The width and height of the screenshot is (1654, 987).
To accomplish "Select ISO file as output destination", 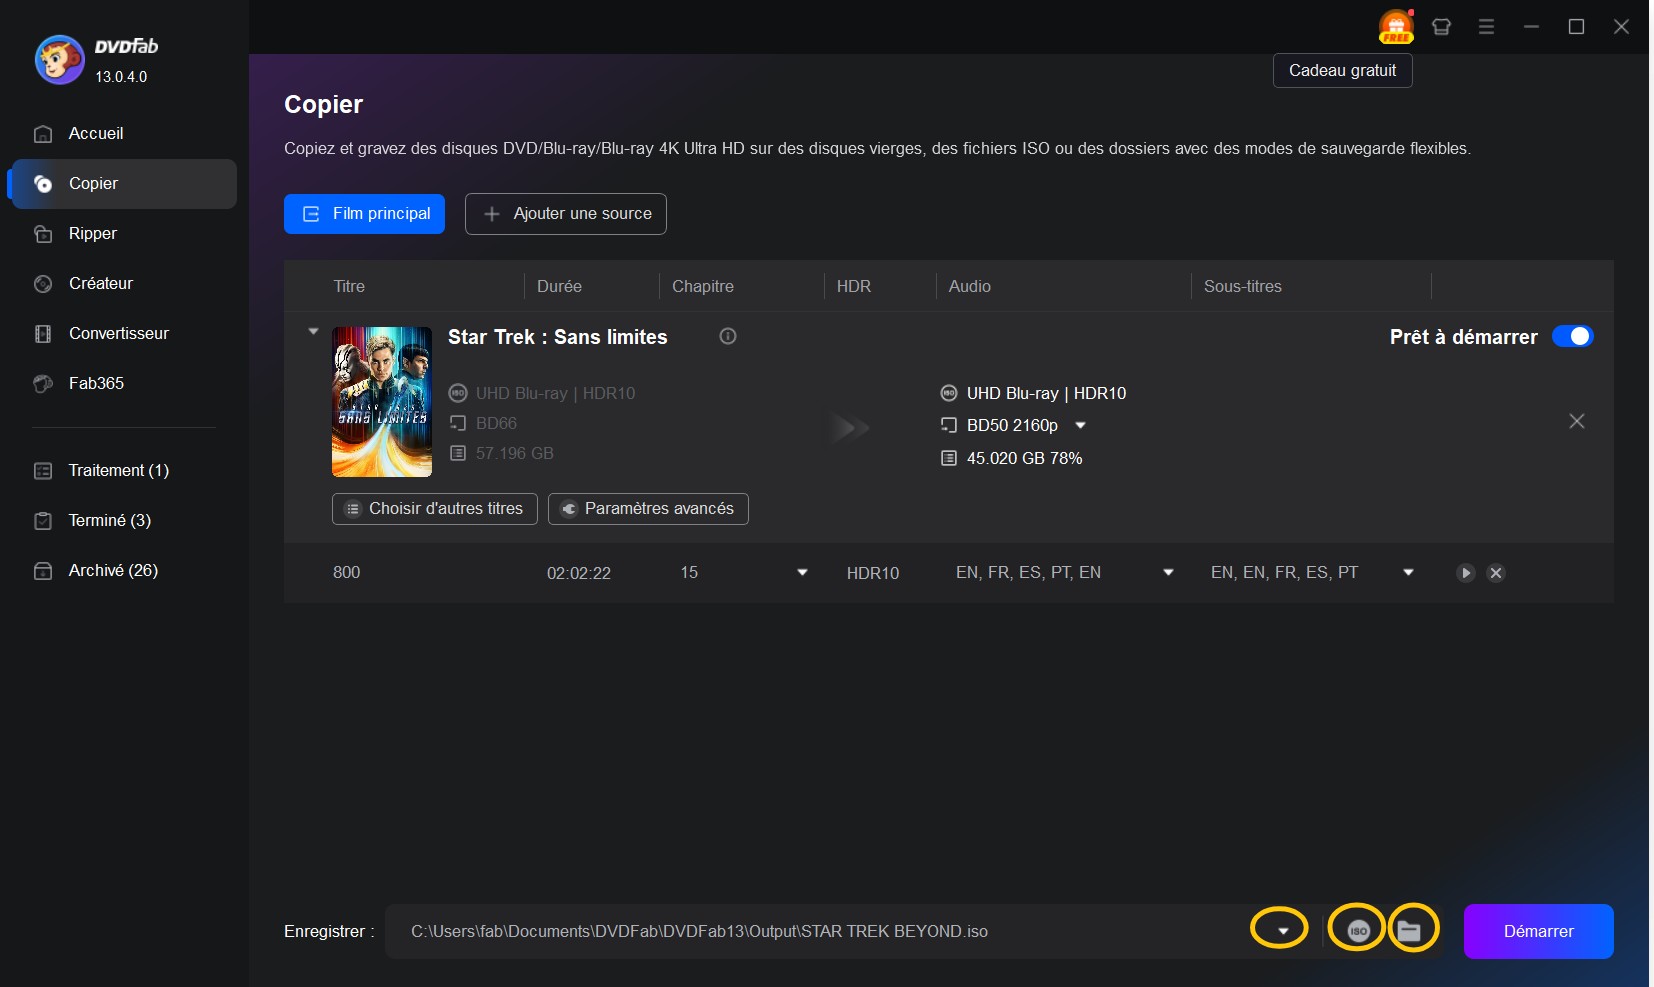I will pos(1356,930).
